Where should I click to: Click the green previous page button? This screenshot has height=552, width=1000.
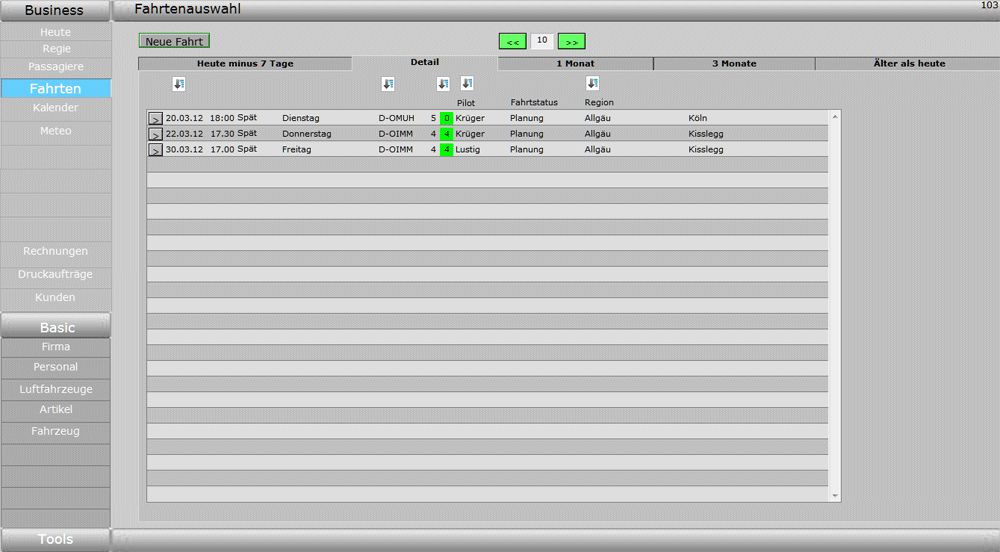(x=512, y=42)
